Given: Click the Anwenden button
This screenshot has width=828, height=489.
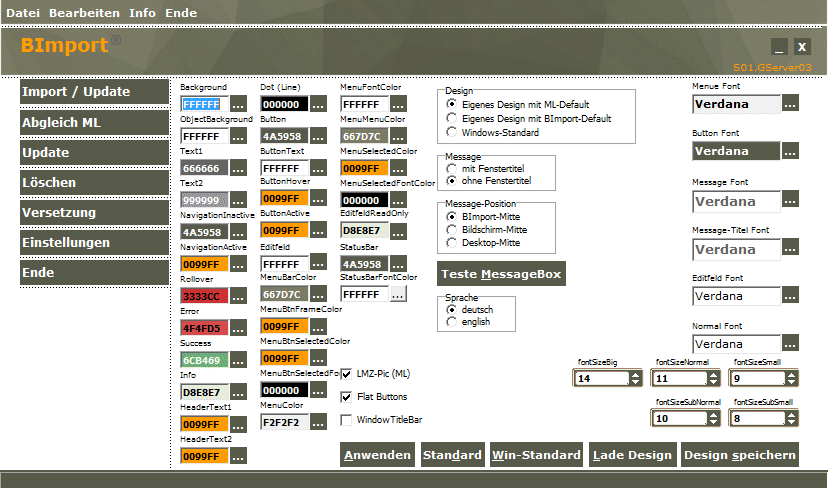Looking at the screenshot, I should click(x=378, y=455).
